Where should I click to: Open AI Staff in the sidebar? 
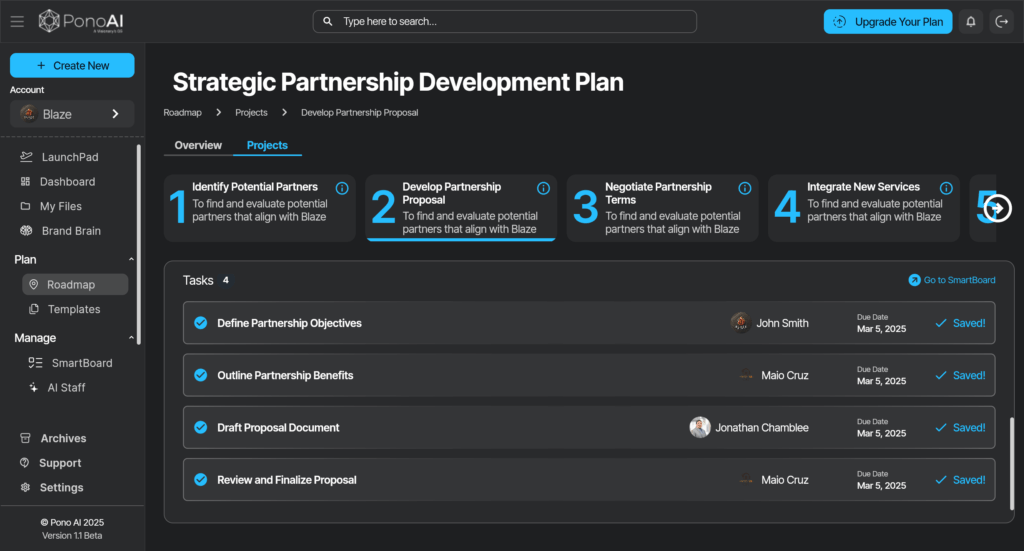click(x=66, y=388)
